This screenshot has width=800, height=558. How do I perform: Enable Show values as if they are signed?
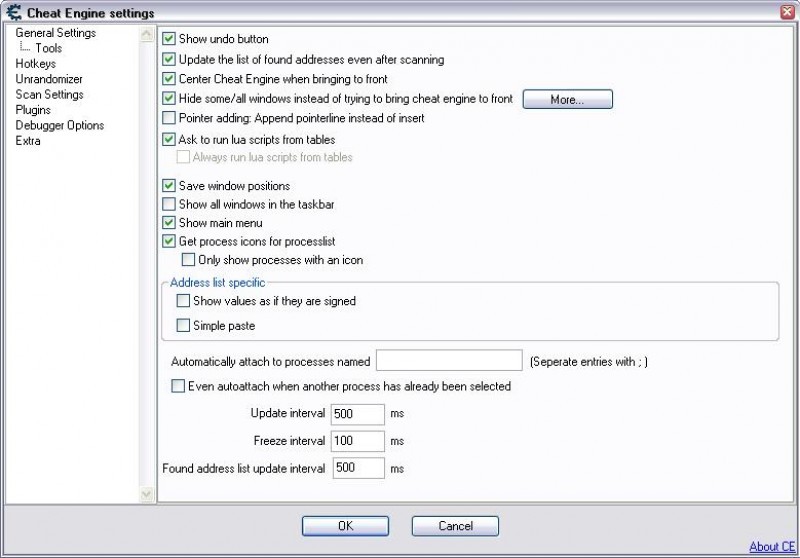pyautogui.click(x=183, y=301)
